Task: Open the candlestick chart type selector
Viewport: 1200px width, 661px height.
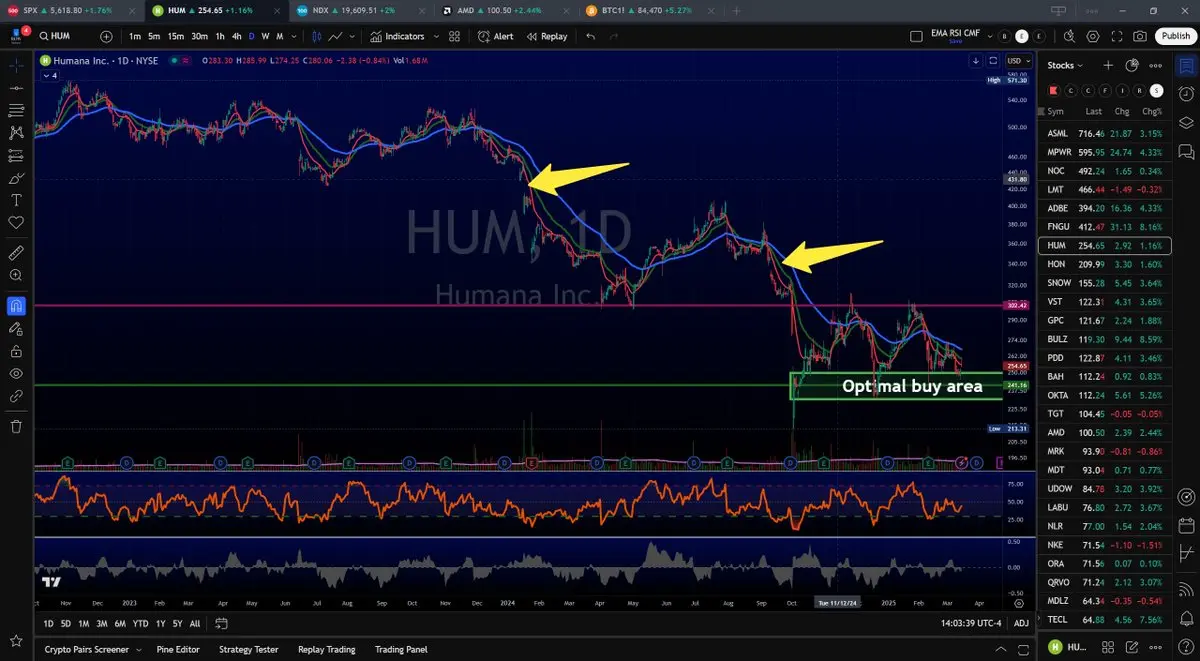Action: pyautogui.click(x=318, y=36)
